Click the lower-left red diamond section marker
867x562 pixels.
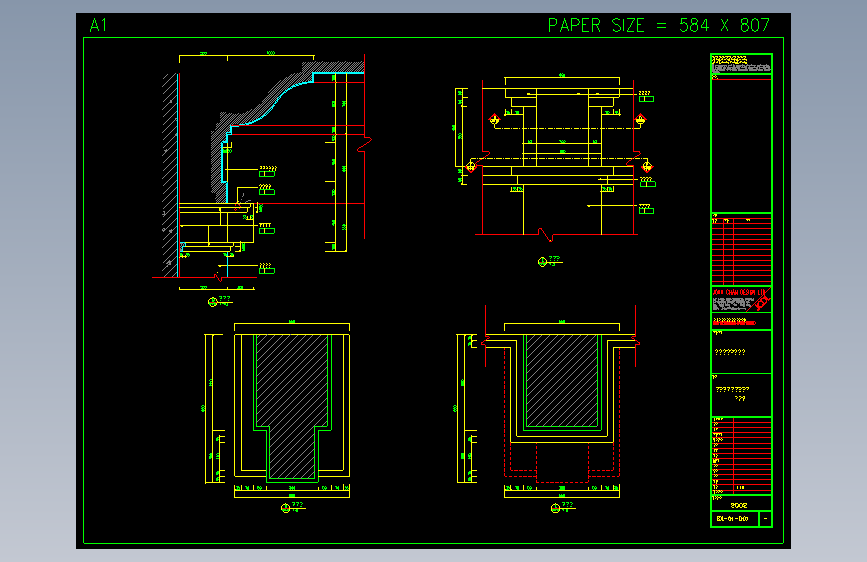[471, 166]
